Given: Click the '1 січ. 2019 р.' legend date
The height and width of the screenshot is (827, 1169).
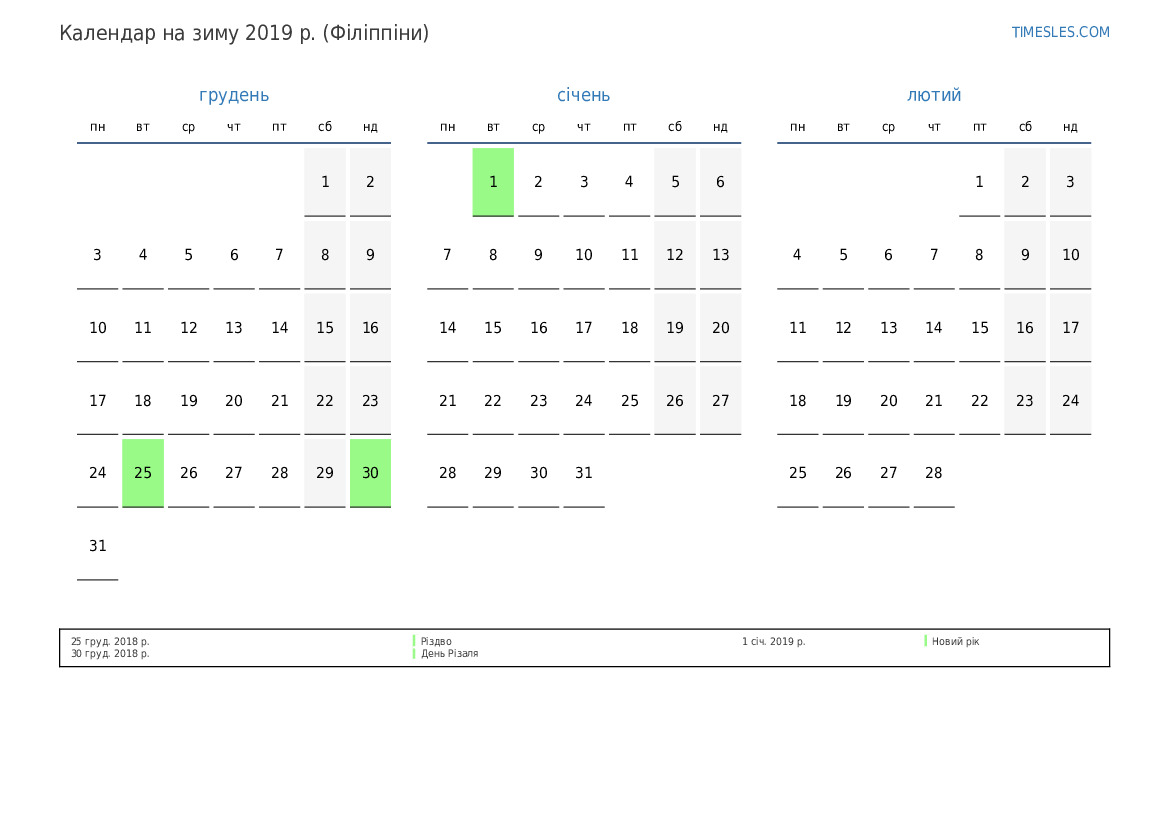Looking at the screenshot, I should (x=773, y=641).
